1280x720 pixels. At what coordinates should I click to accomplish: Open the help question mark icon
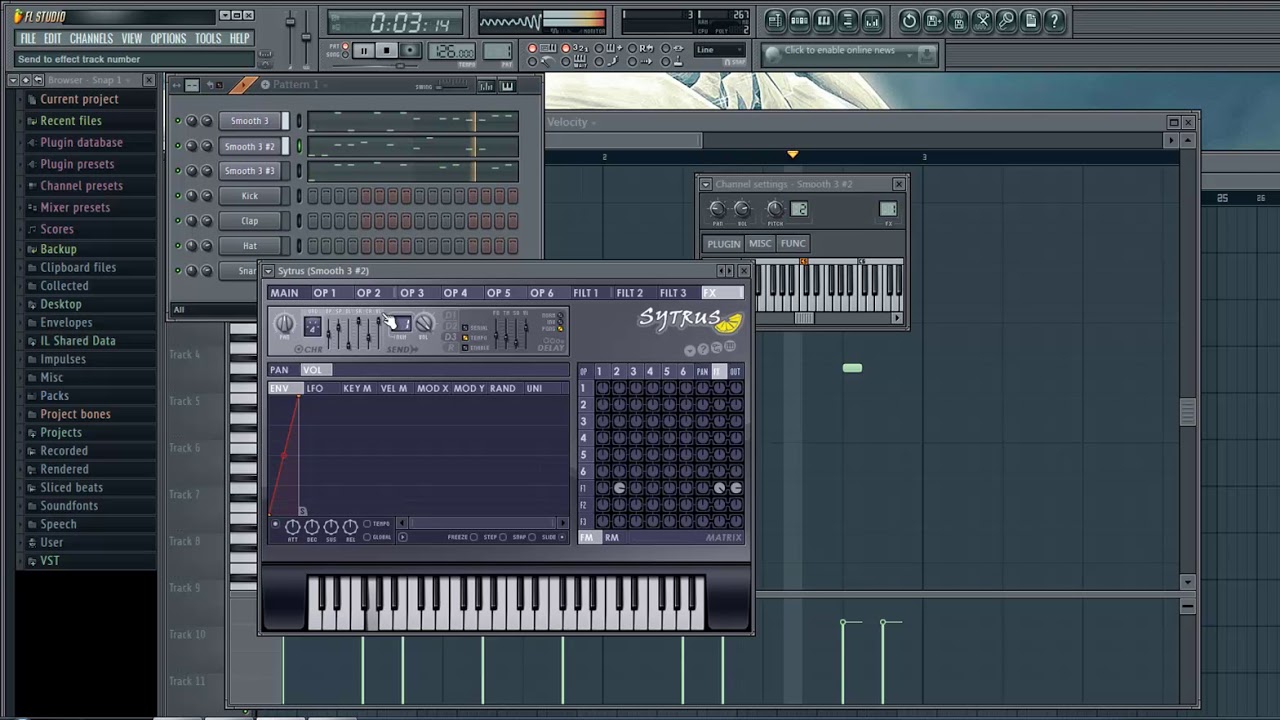[x=1054, y=20]
